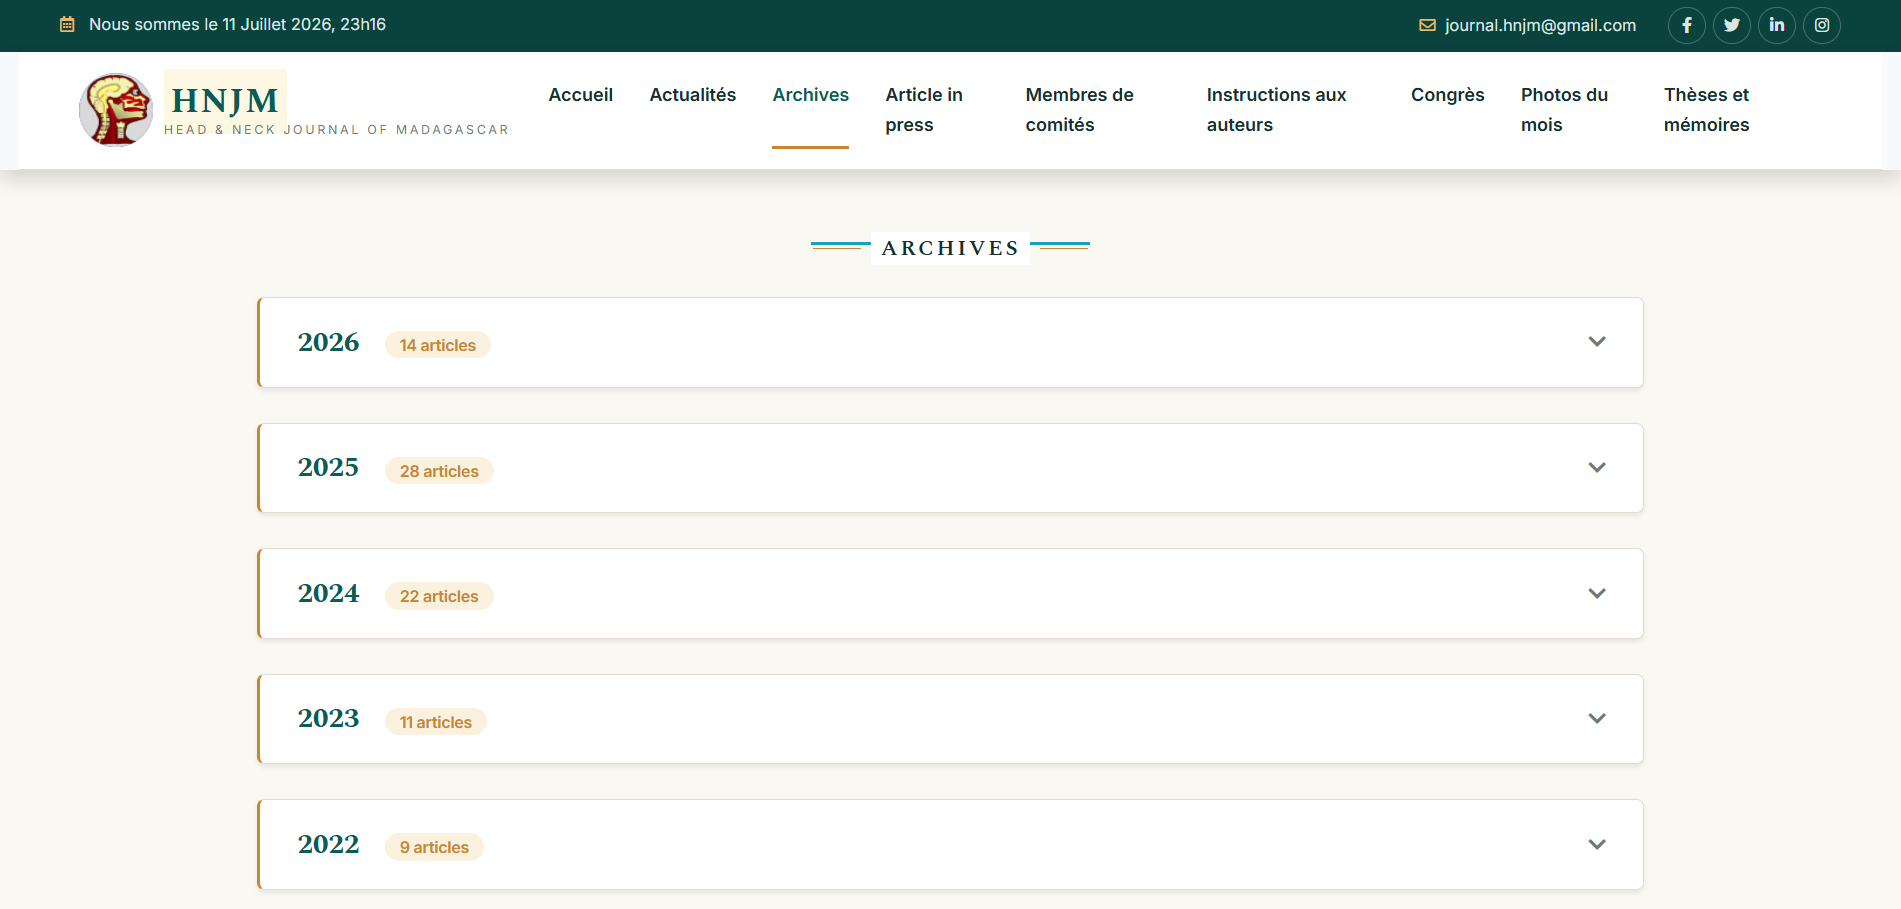Click the calendar icon in top bar
Image resolution: width=1901 pixels, height=909 pixels.
(67, 24)
